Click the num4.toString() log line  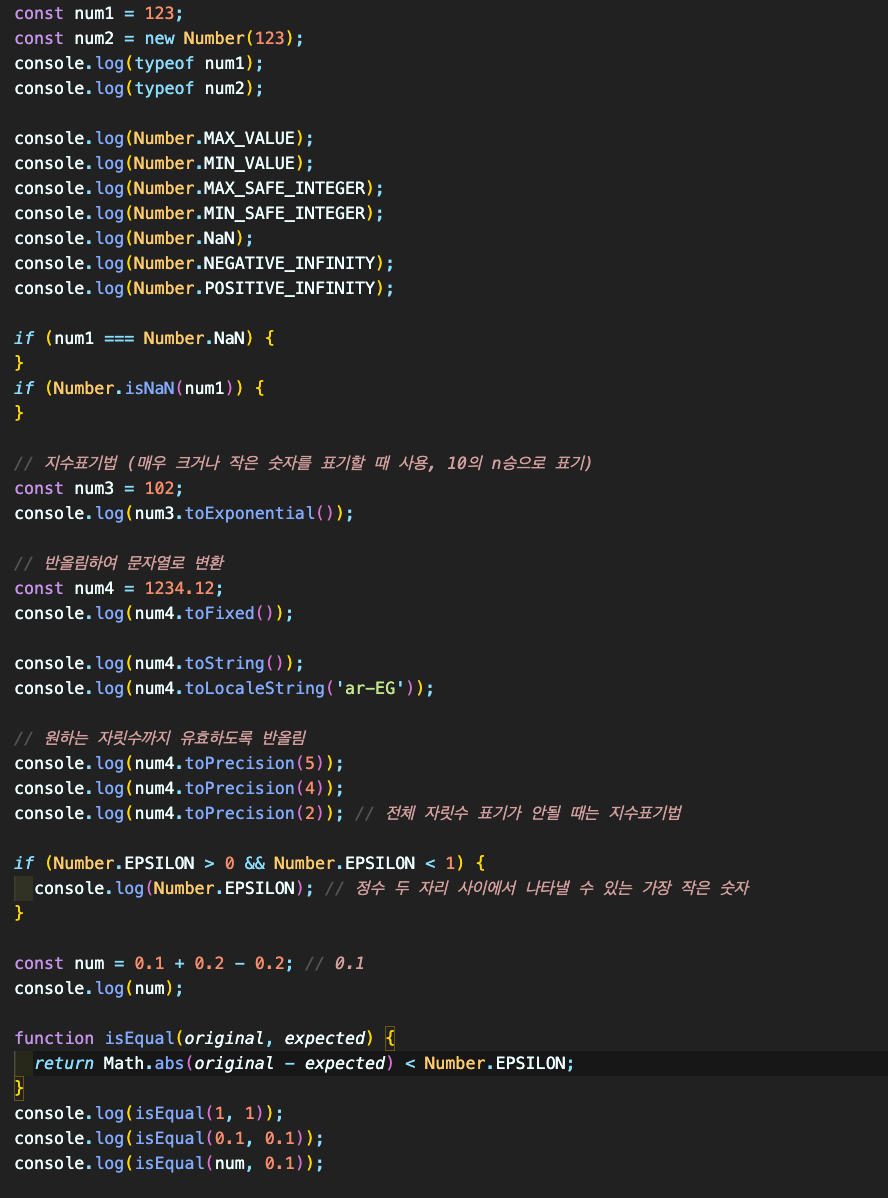[159, 663]
